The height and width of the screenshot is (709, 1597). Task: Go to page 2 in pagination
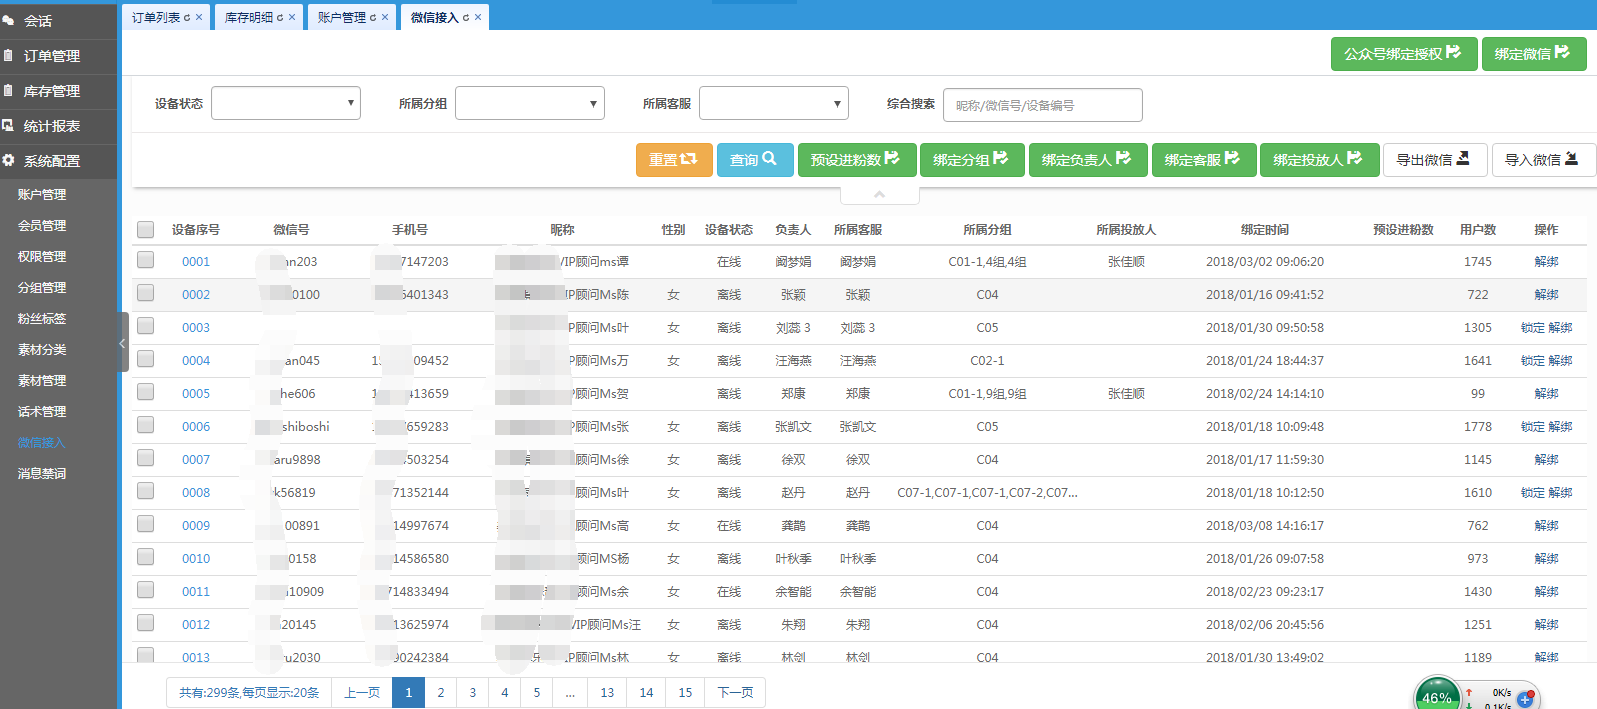(x=441, y=693)
